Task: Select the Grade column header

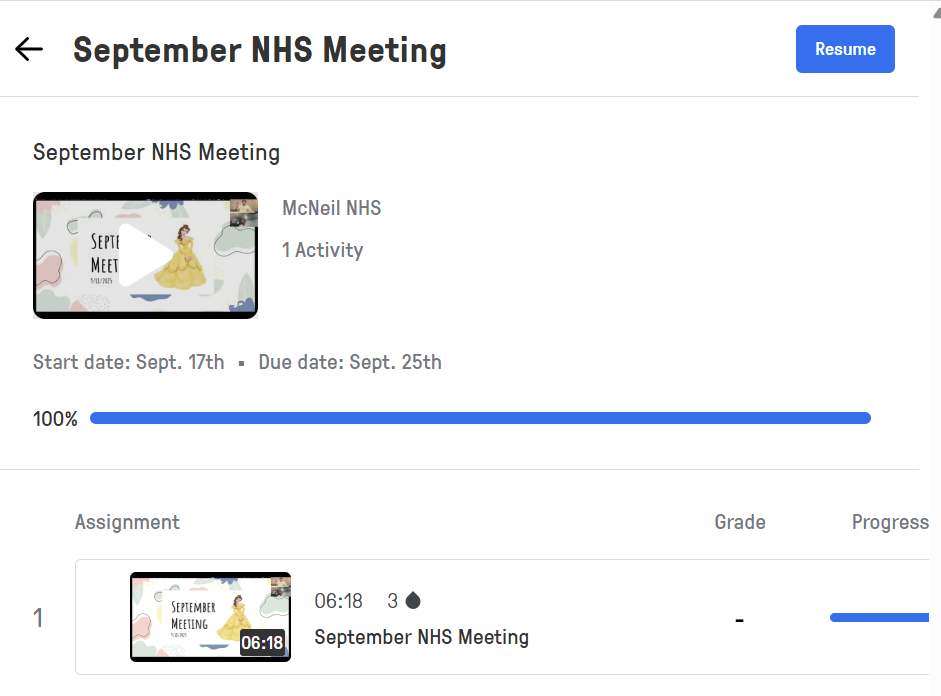Action: coord(740,522)
